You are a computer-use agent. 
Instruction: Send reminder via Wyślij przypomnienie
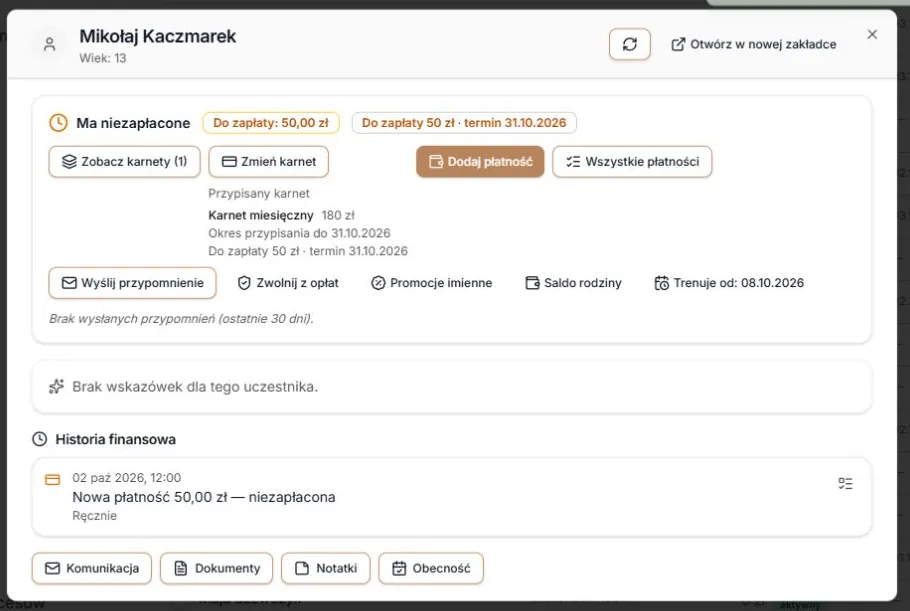pos(132,283)
